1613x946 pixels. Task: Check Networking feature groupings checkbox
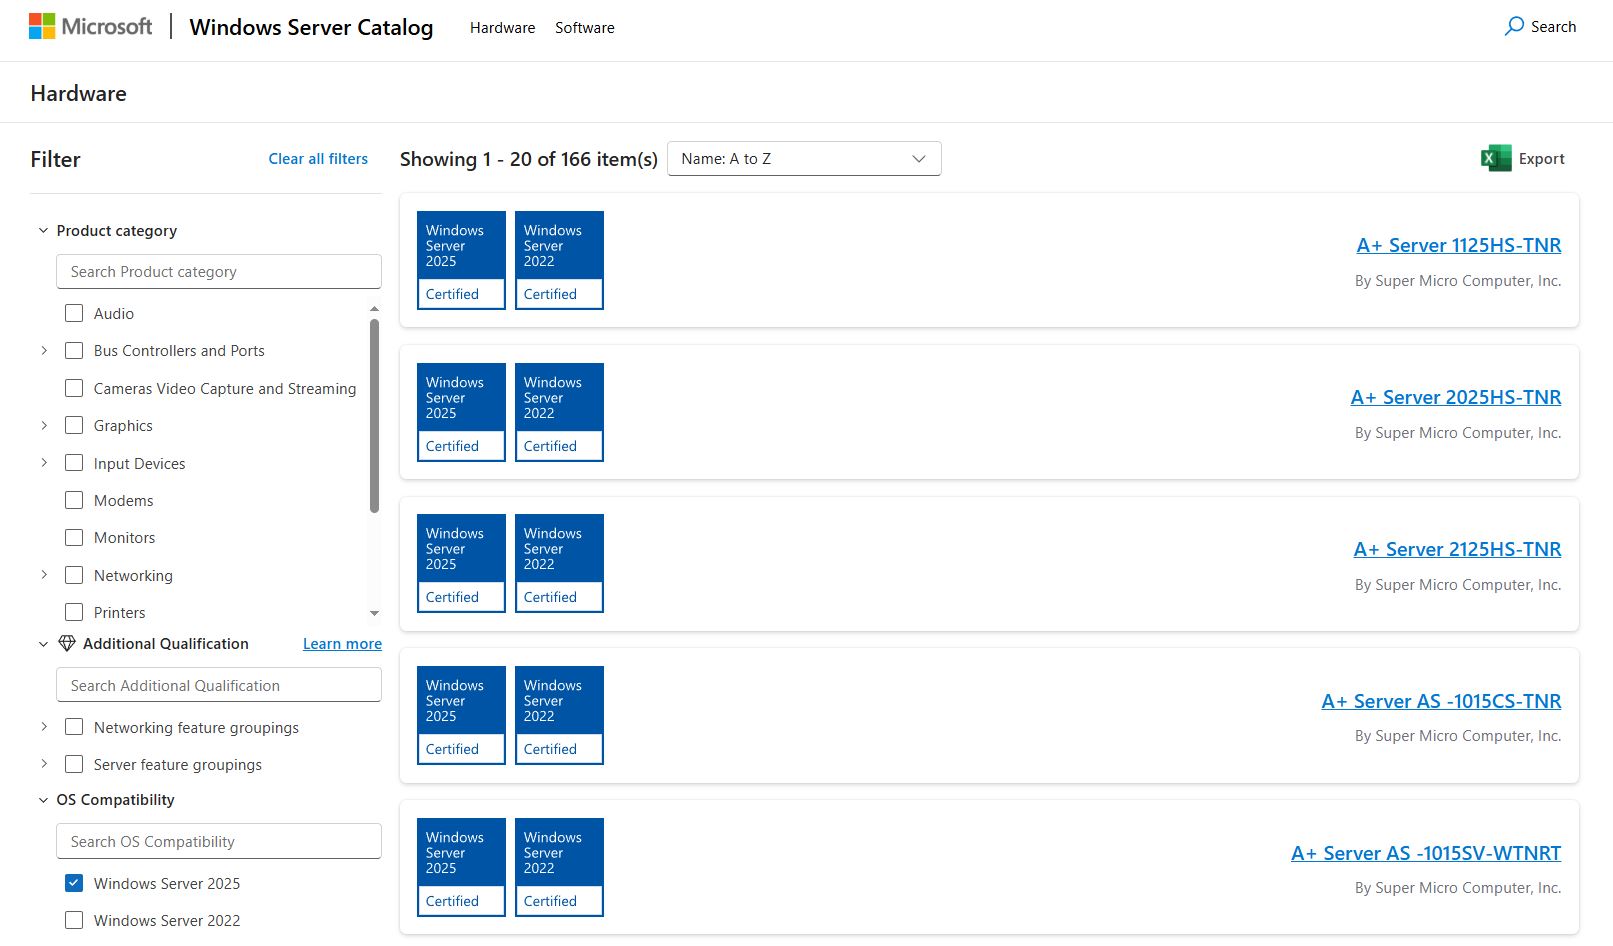(x=74, y=727)
